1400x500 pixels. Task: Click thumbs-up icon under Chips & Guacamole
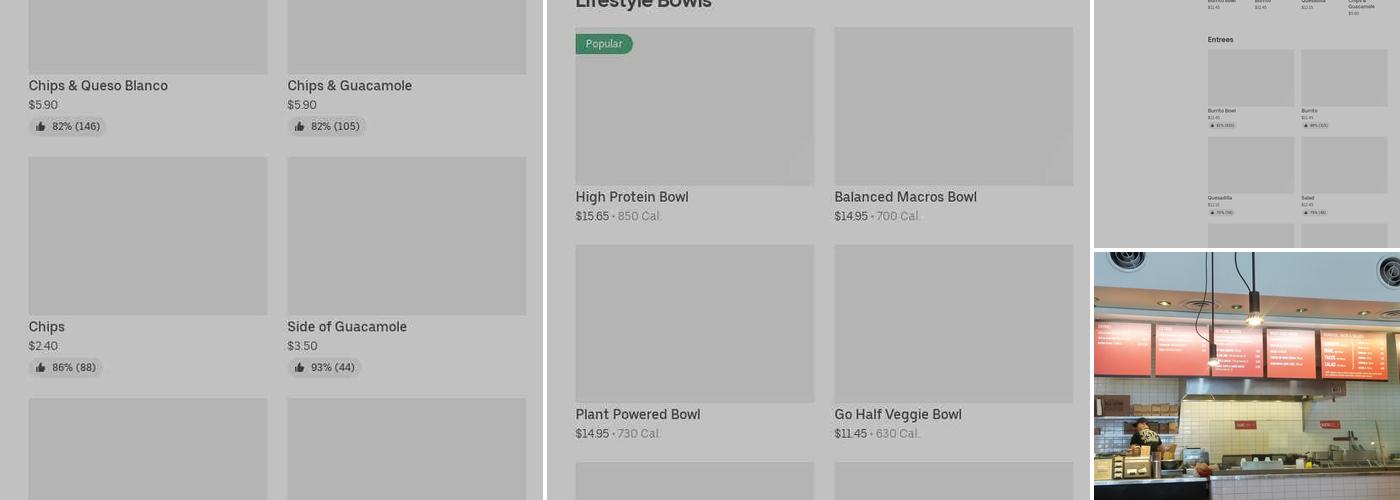[x=299, y=127]
